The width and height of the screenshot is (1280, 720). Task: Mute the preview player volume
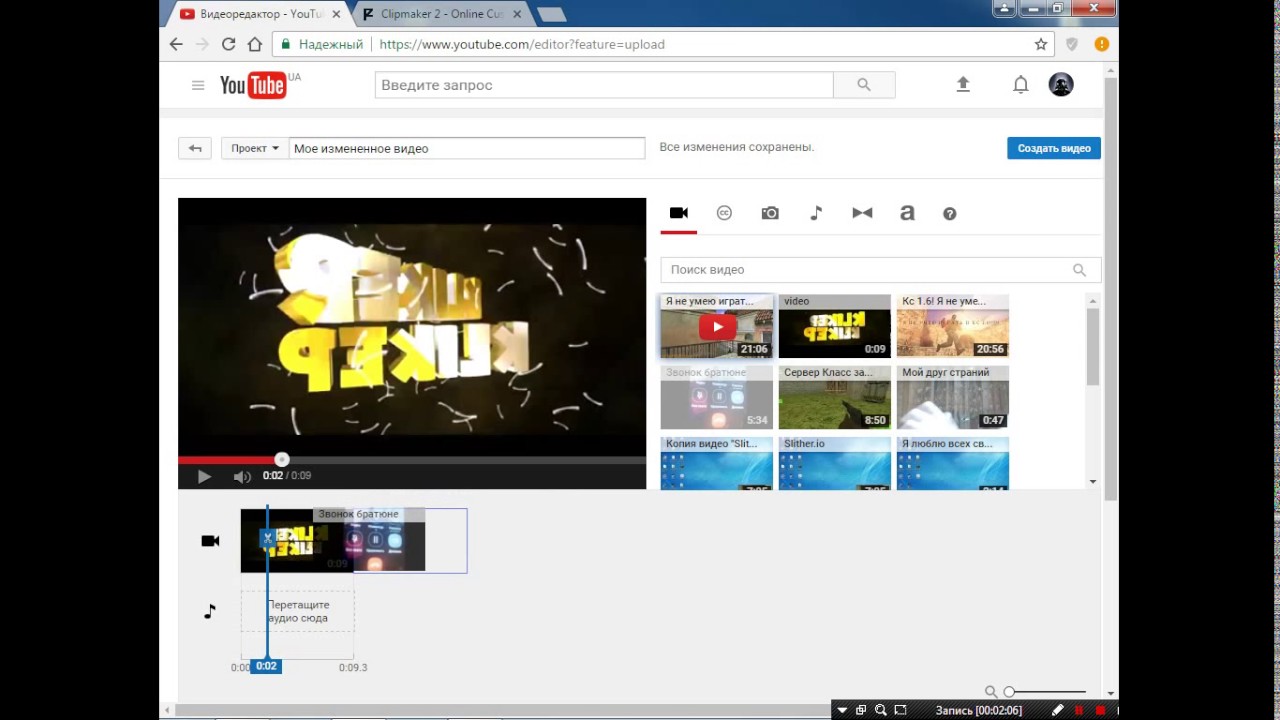(241, 477)
